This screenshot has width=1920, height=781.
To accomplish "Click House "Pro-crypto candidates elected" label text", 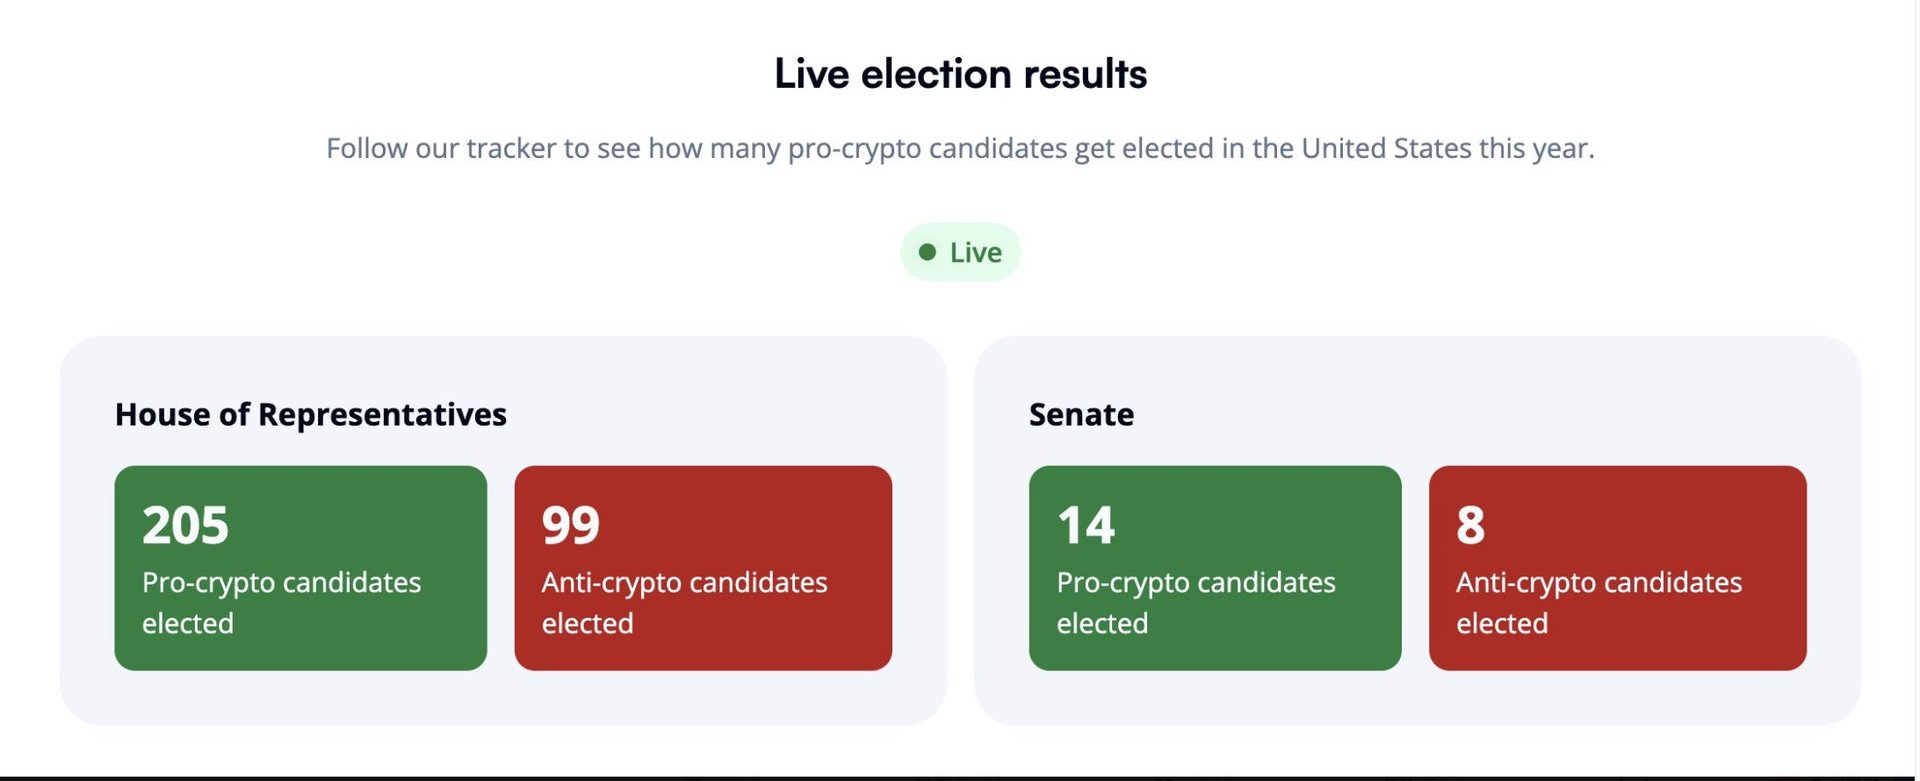I will click(281, 602).
